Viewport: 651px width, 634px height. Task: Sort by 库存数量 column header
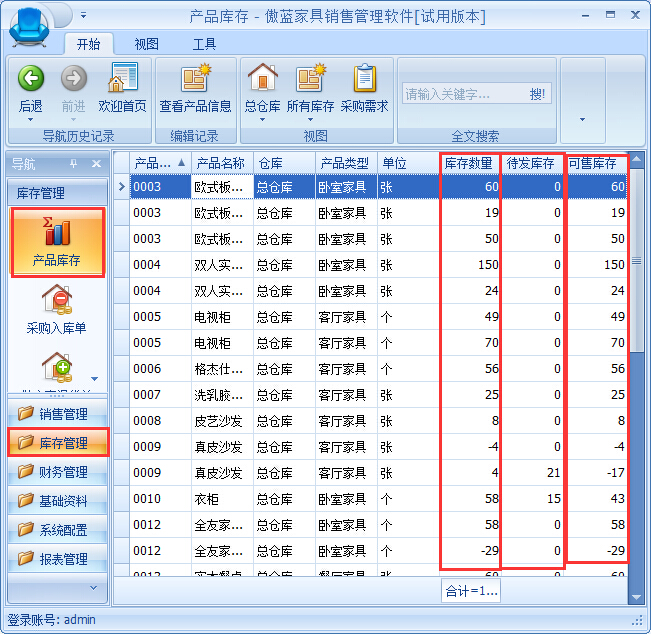468,163
